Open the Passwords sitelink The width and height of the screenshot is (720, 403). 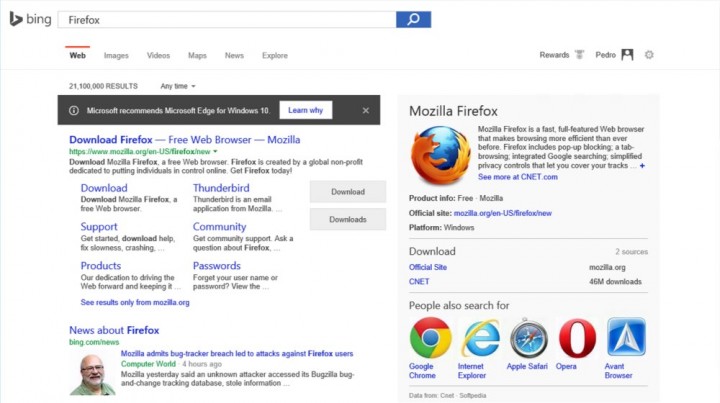pos(216,266)
